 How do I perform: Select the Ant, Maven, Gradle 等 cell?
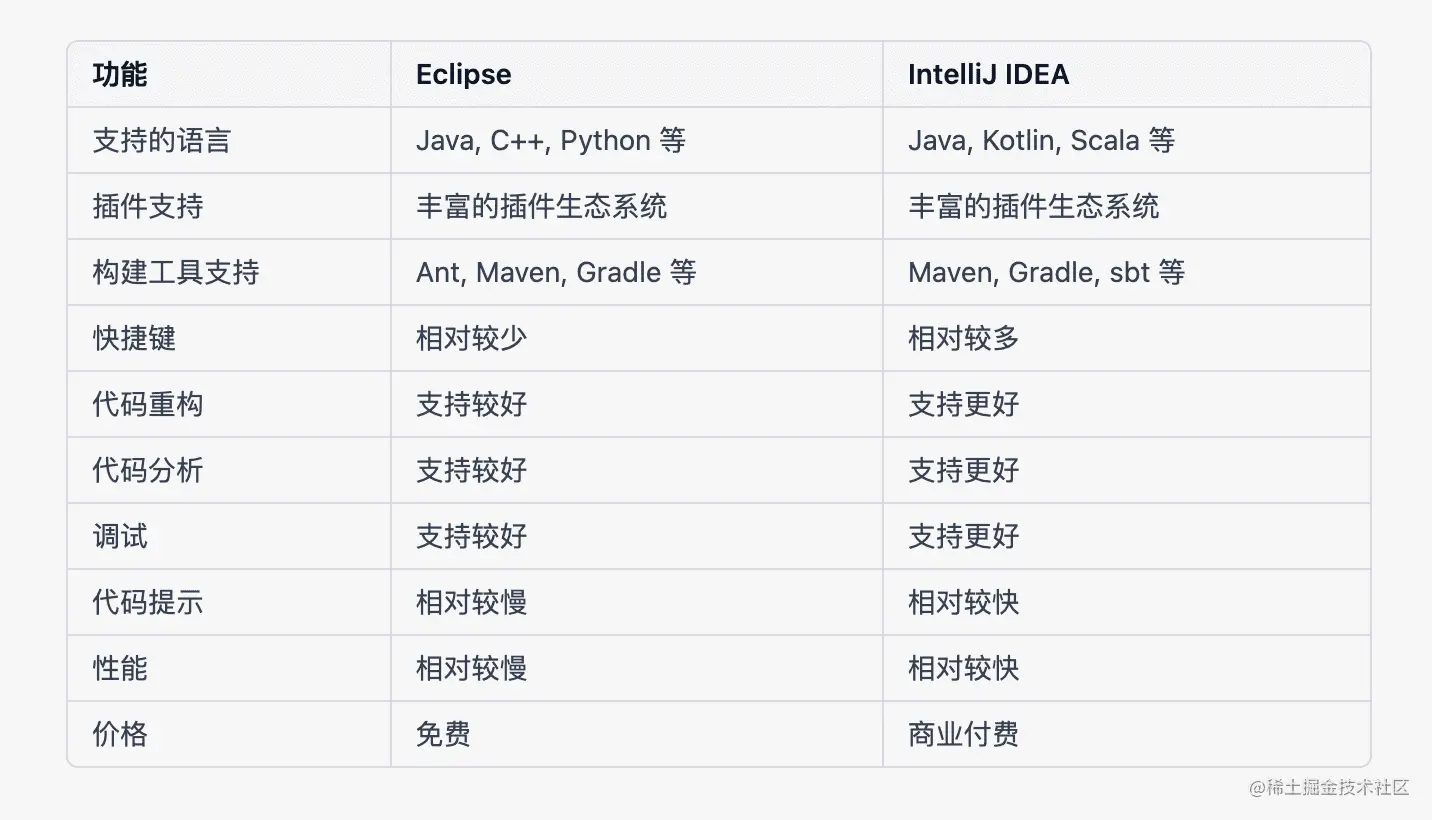(x=556, y=272)
